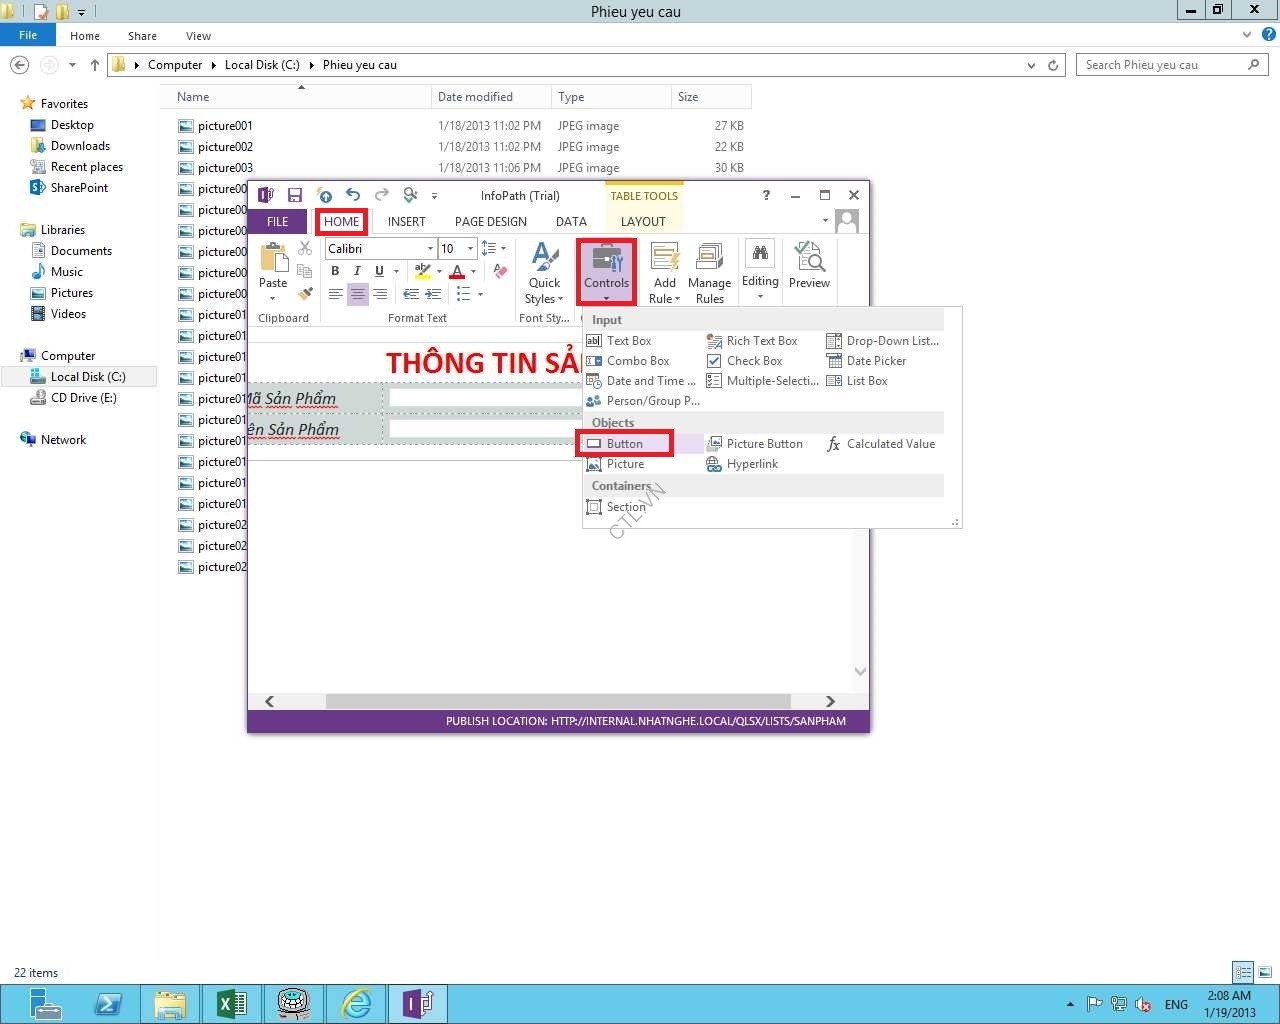Click the Undo arrow in the InfoPath toolbar

[353, 195]
